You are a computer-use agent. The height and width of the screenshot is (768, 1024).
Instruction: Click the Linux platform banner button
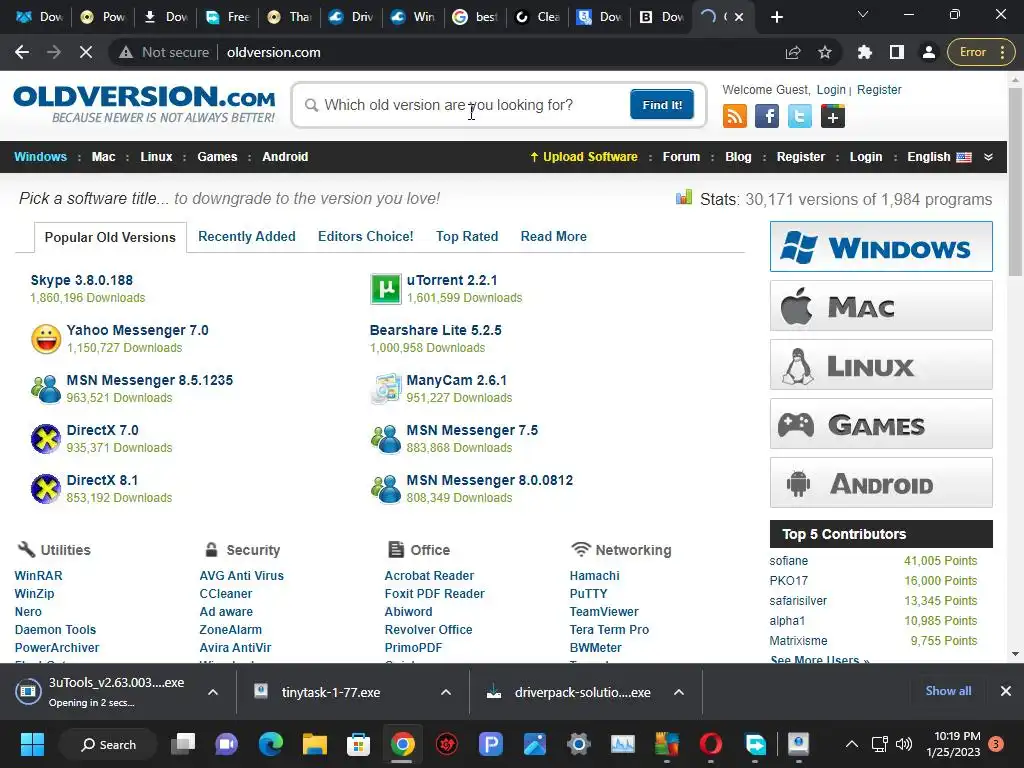coord(881,364)
